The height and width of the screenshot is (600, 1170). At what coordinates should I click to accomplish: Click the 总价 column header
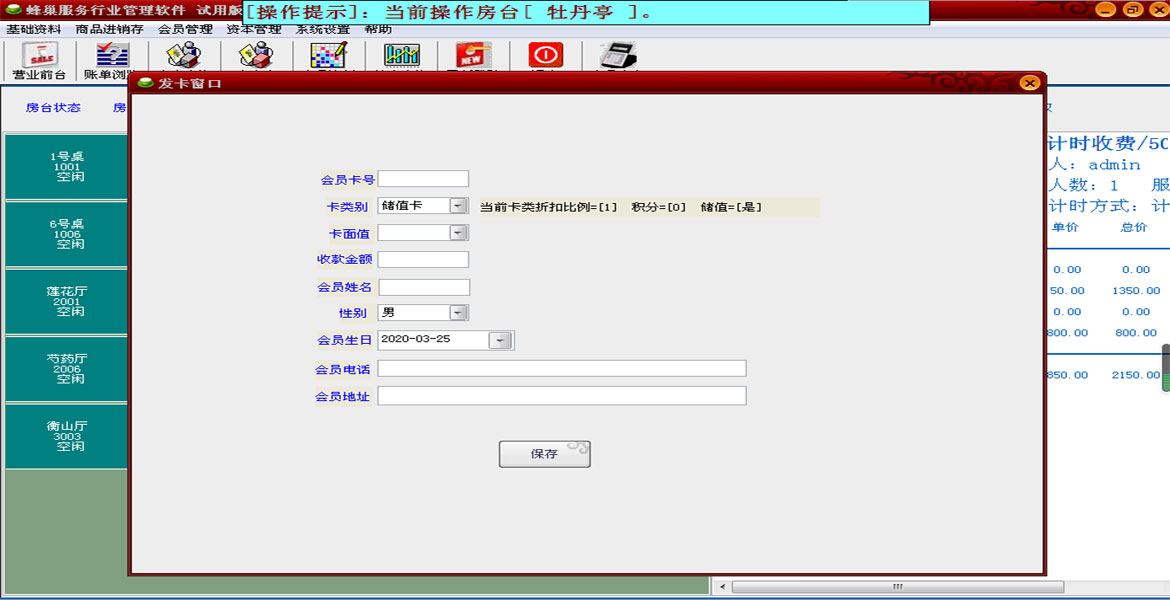1133,228
